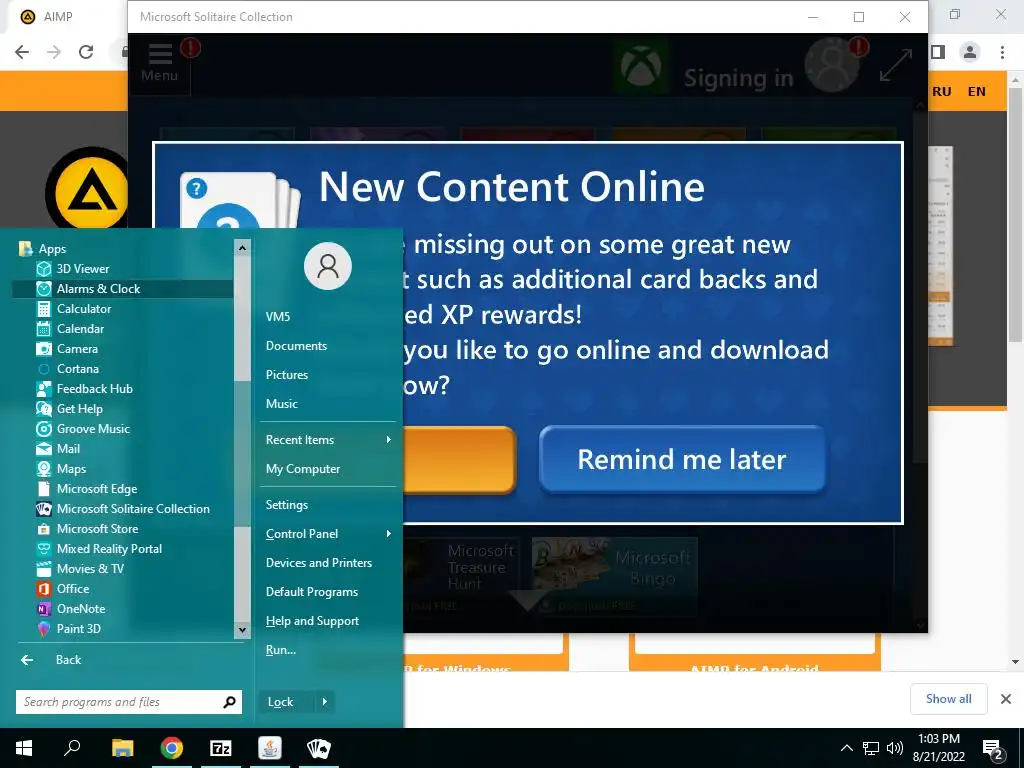
Task: Click the user avatar in start menu
Action: tap(328, 266)
